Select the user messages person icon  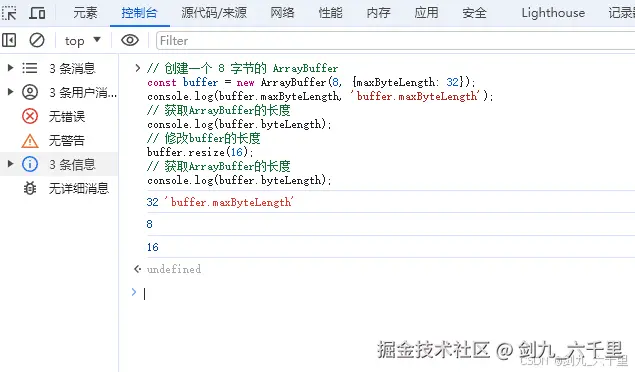tap(30, 92)
